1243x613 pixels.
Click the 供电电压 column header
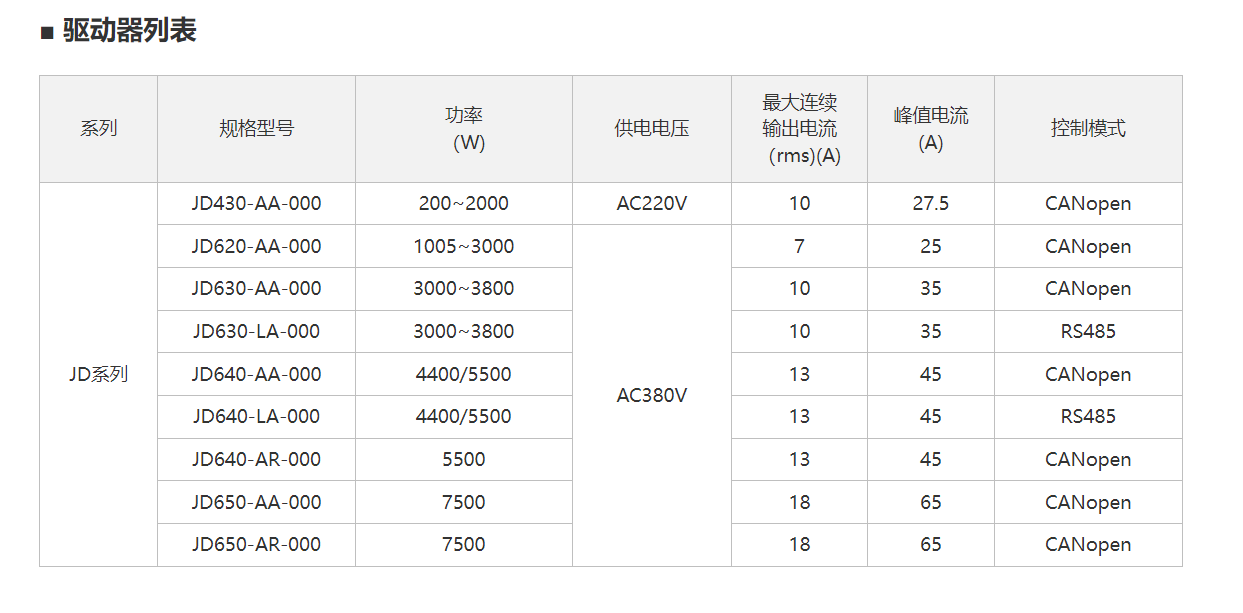coord(652,129)
